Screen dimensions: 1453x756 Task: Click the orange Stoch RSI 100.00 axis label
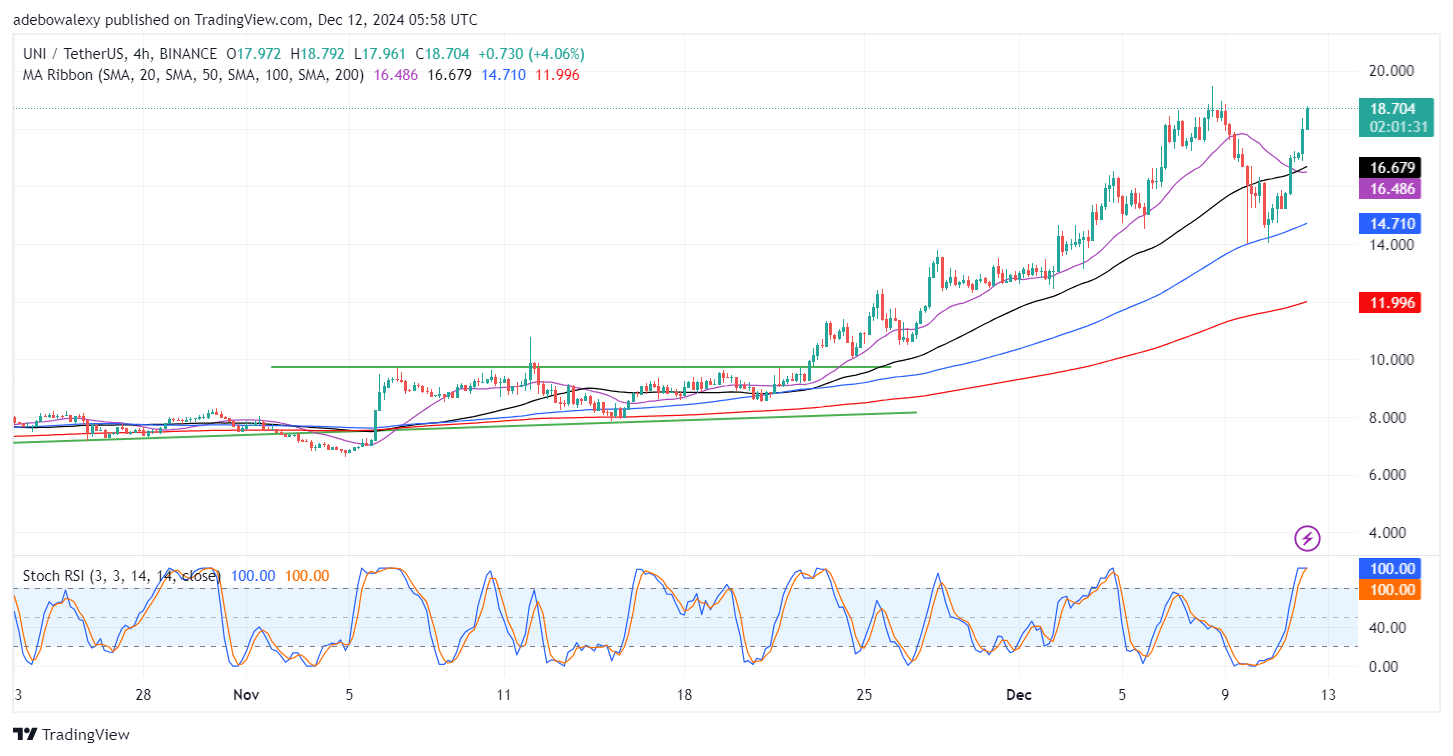pos(1392,590)
